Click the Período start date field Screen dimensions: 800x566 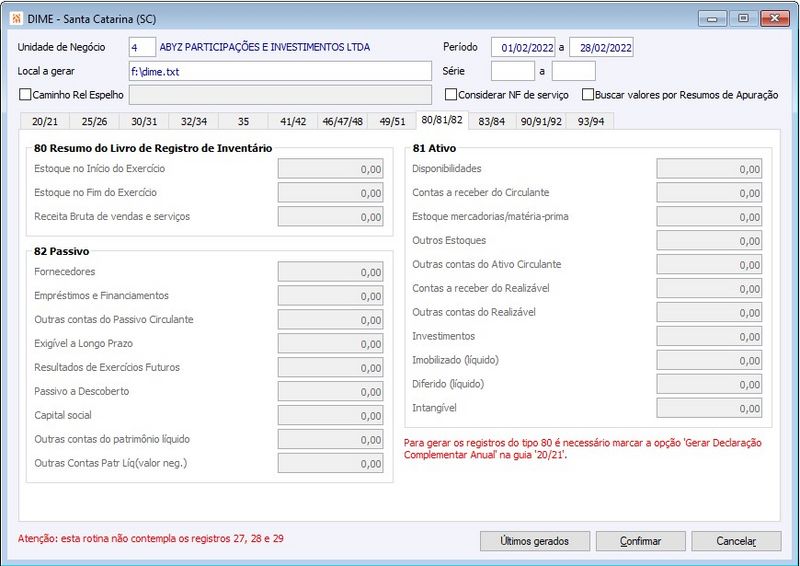pos(523,47)
